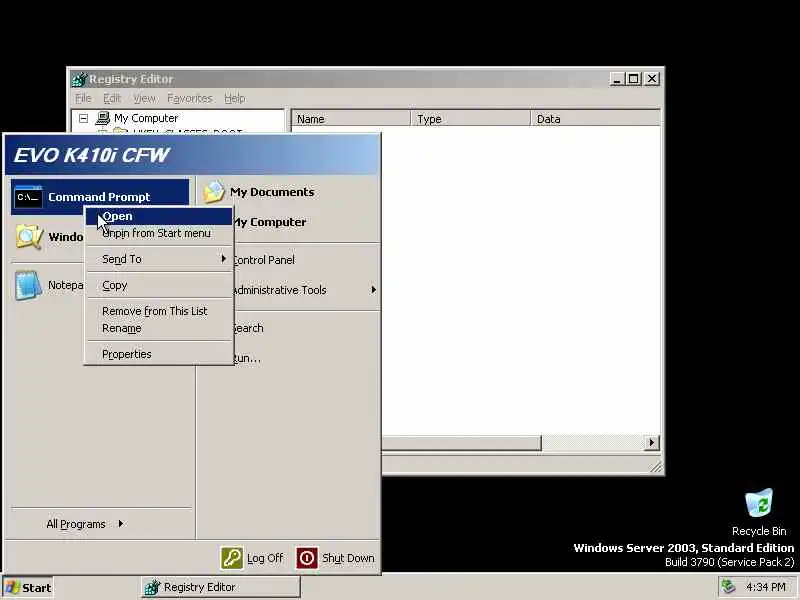800x600 pixels.
Task: Click the Notepad icon in Start menu
Action: click(29, 285)
